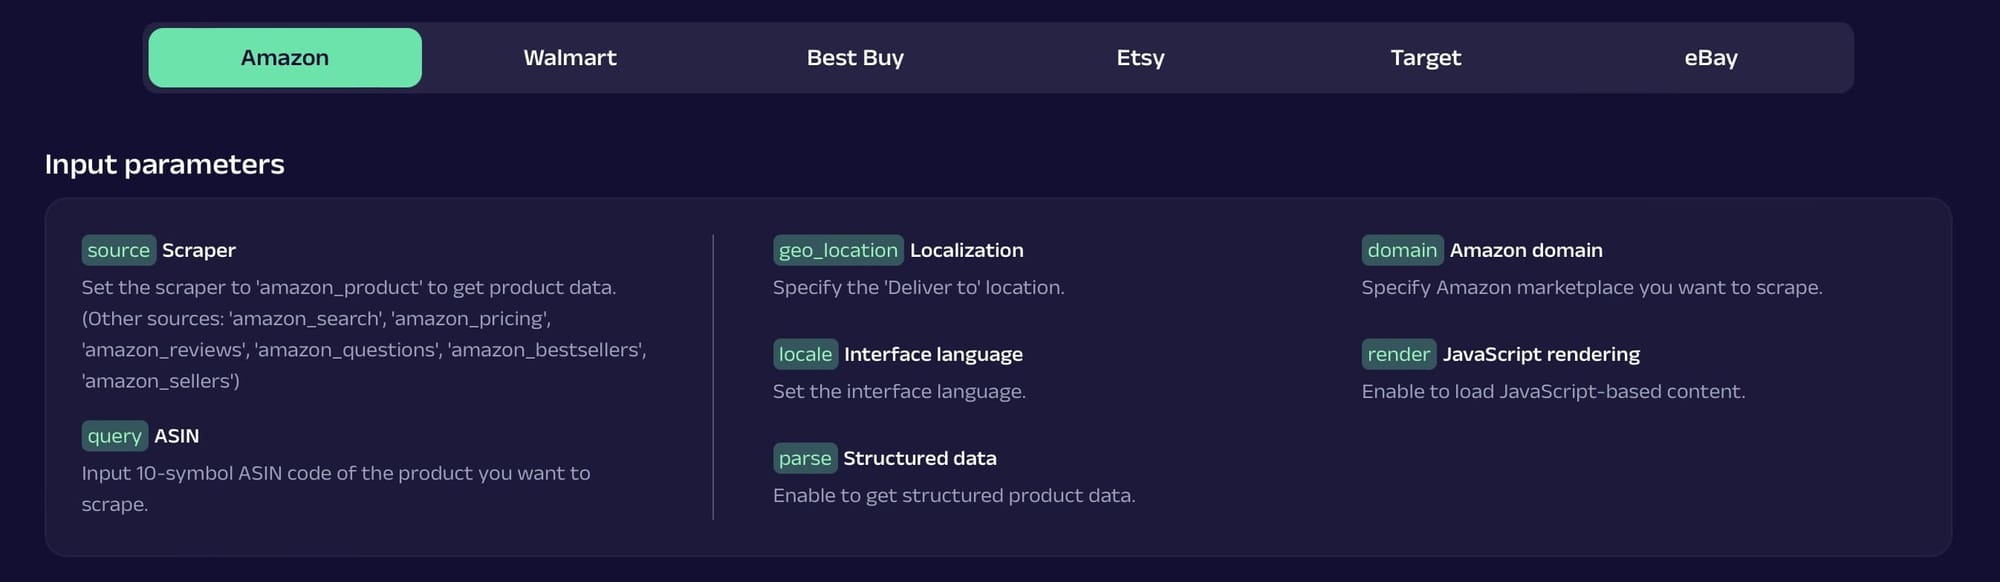Click the 'Structured data' label

click(920, 458)
